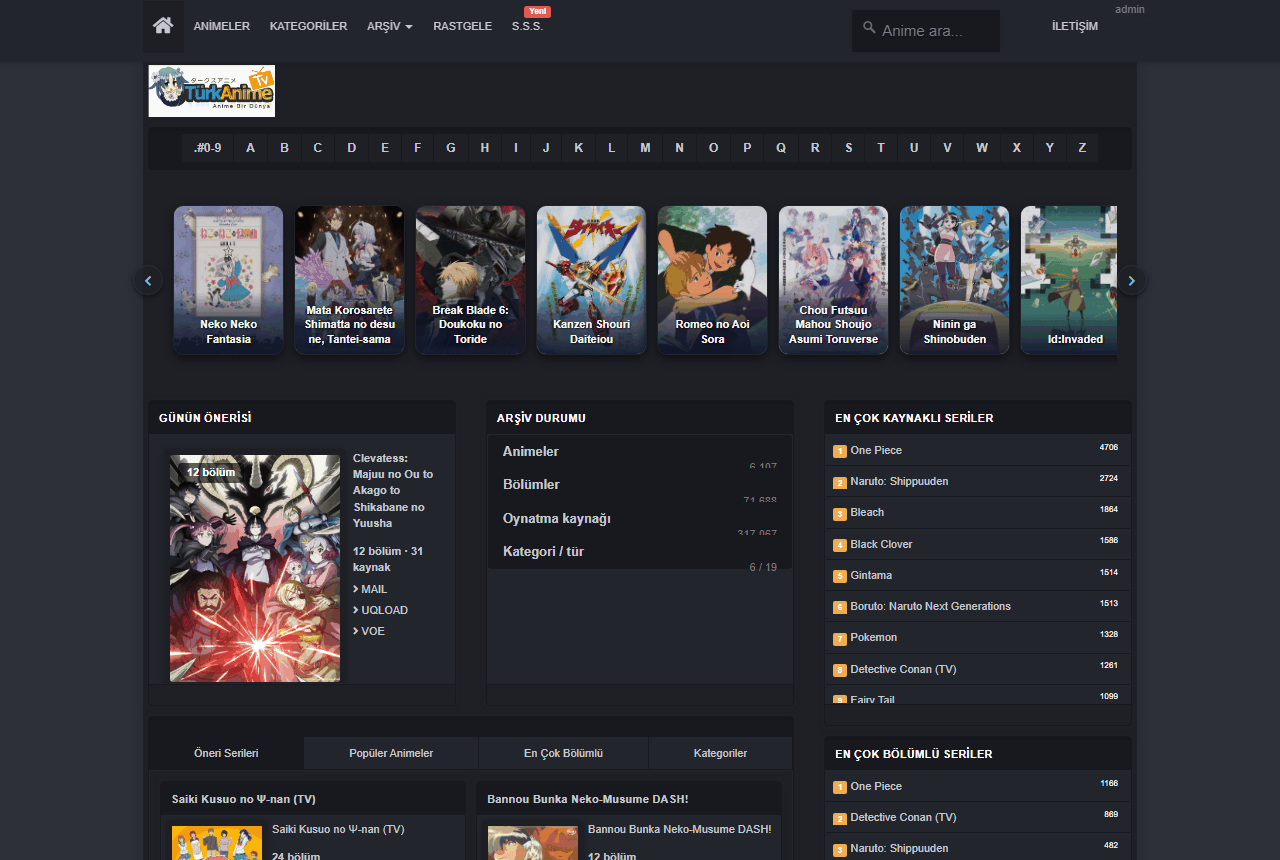Open the ANİMELER menu item
Image resolution: width=1280 pixels, height=860 pixels.
click(222, 26)
